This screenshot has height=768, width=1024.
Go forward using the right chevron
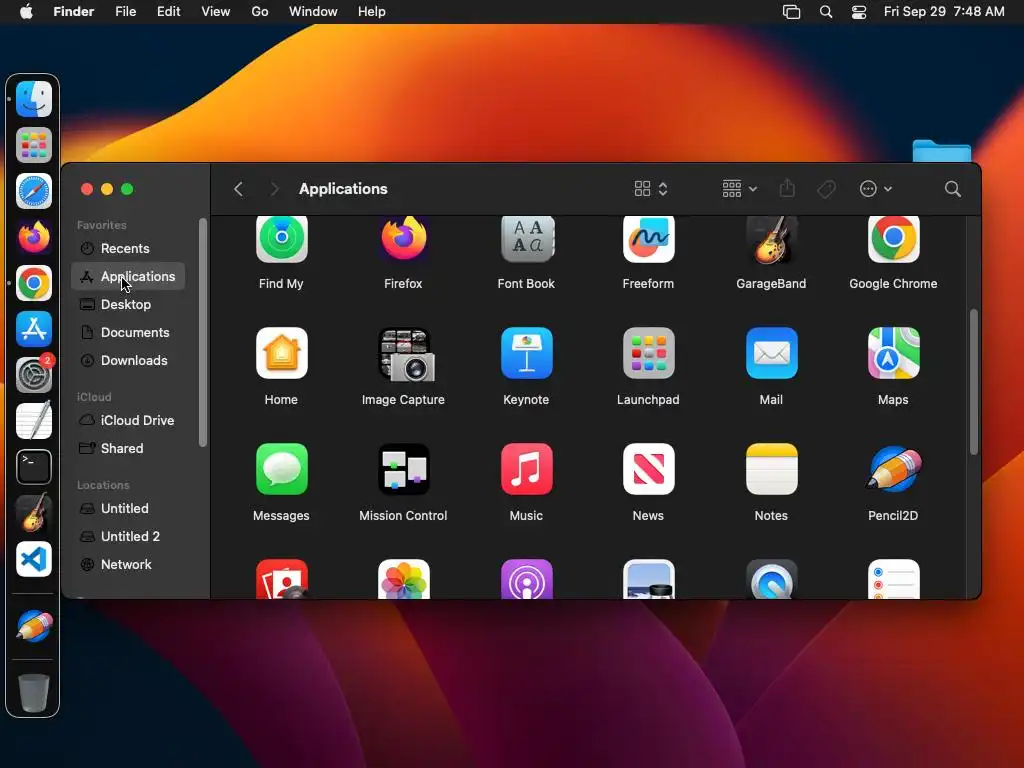274,189
